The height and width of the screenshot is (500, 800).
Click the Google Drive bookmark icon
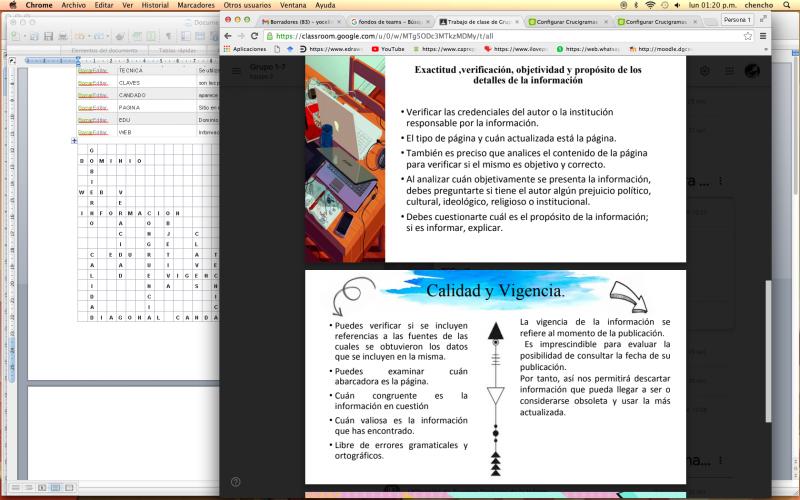[x=290, y=49]
